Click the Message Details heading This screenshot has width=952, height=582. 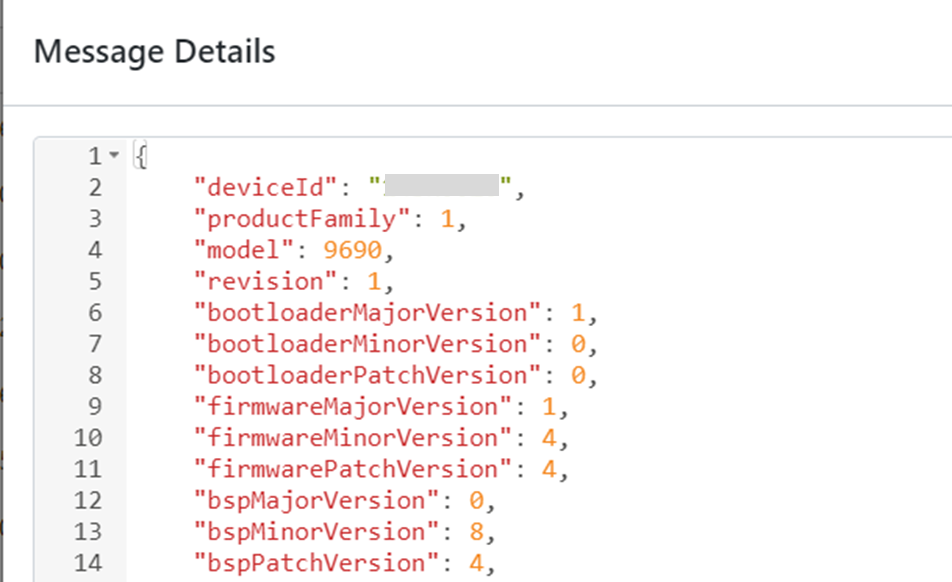click(x=154, y=51)
